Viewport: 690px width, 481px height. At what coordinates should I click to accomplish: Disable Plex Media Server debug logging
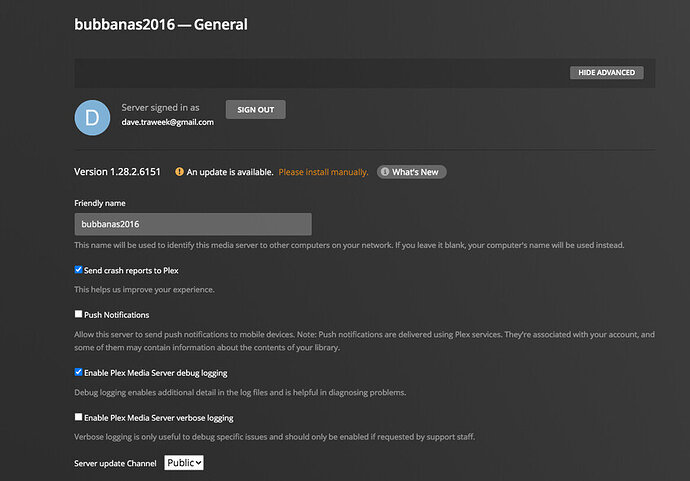[x=78, y=372]
